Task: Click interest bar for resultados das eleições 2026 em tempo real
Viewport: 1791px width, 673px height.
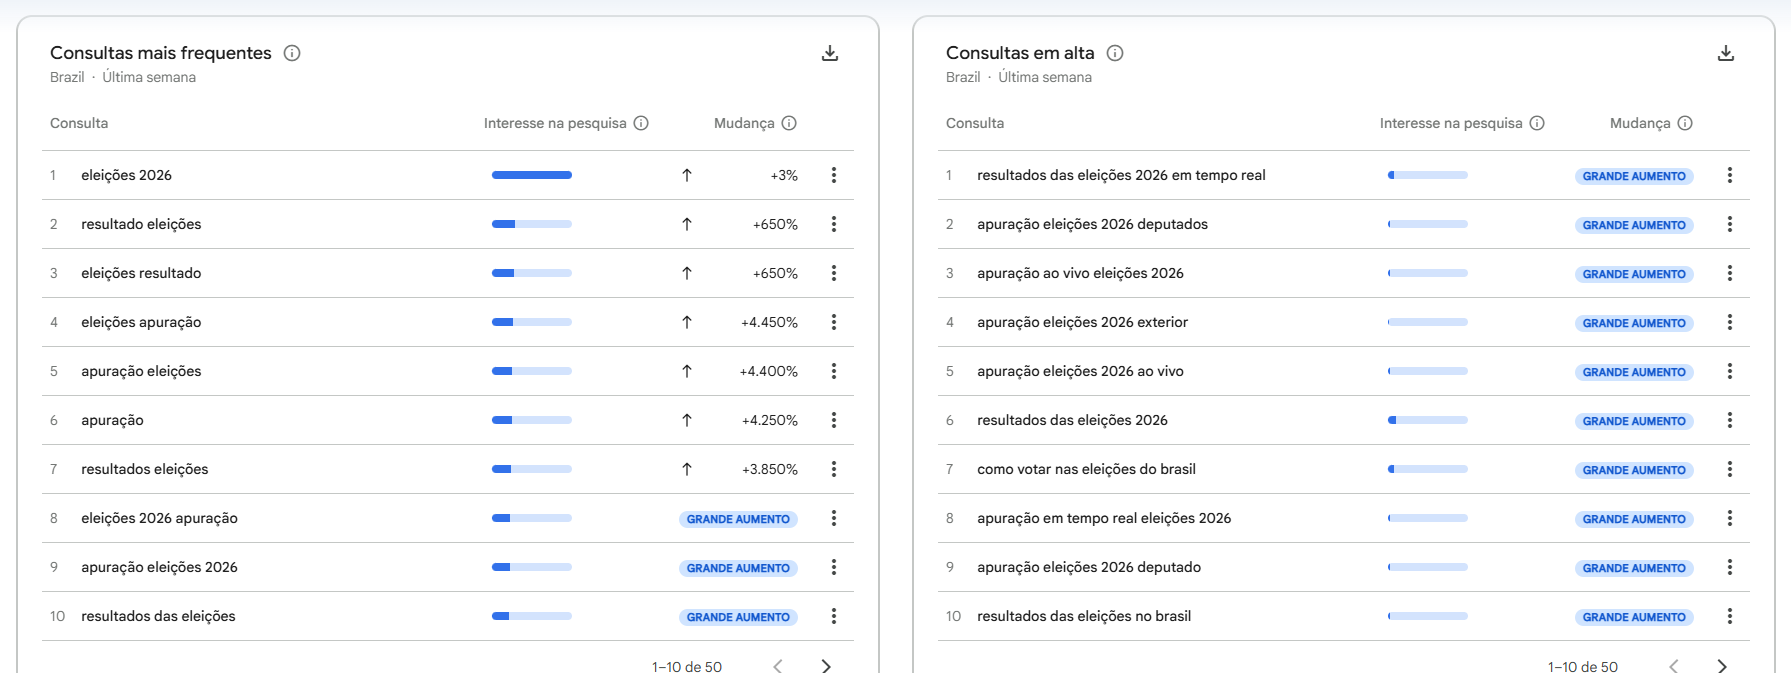Action: tap(1428, 175)
